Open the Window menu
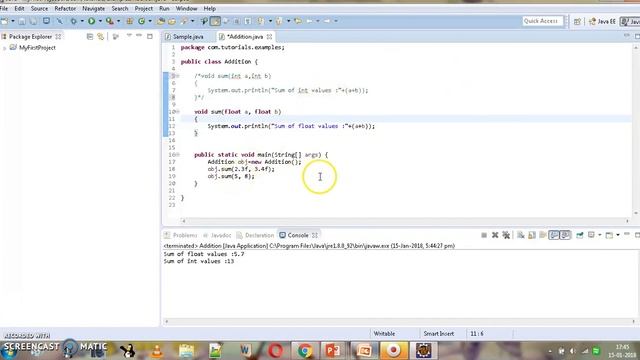 click(186, 9)
